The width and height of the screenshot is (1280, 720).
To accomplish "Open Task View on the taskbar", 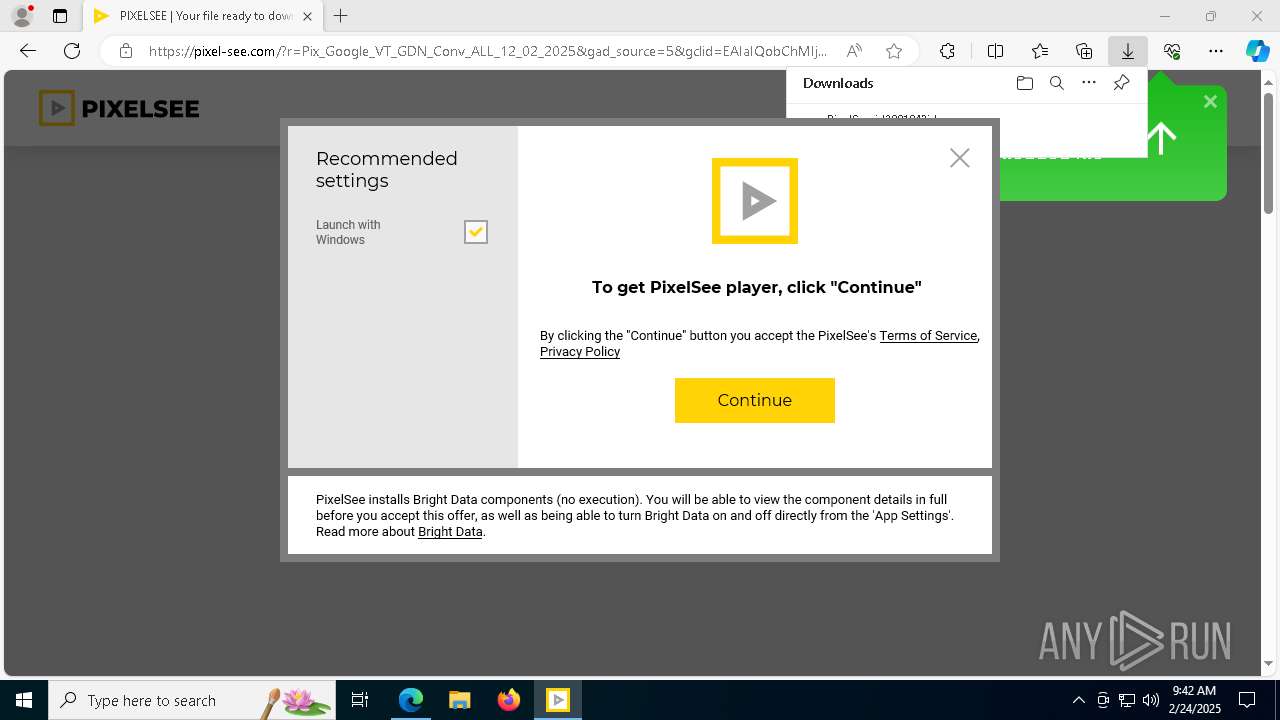I will coord(360,700).
